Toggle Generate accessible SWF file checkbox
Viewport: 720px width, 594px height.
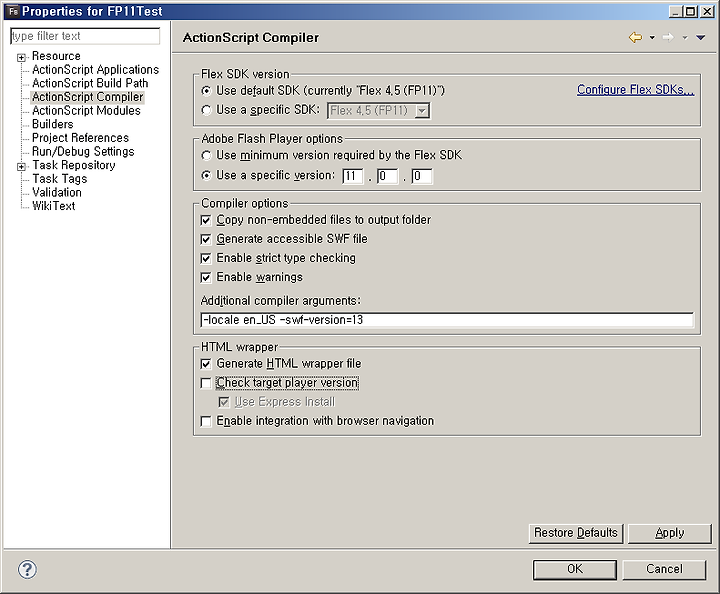[206, 240]
